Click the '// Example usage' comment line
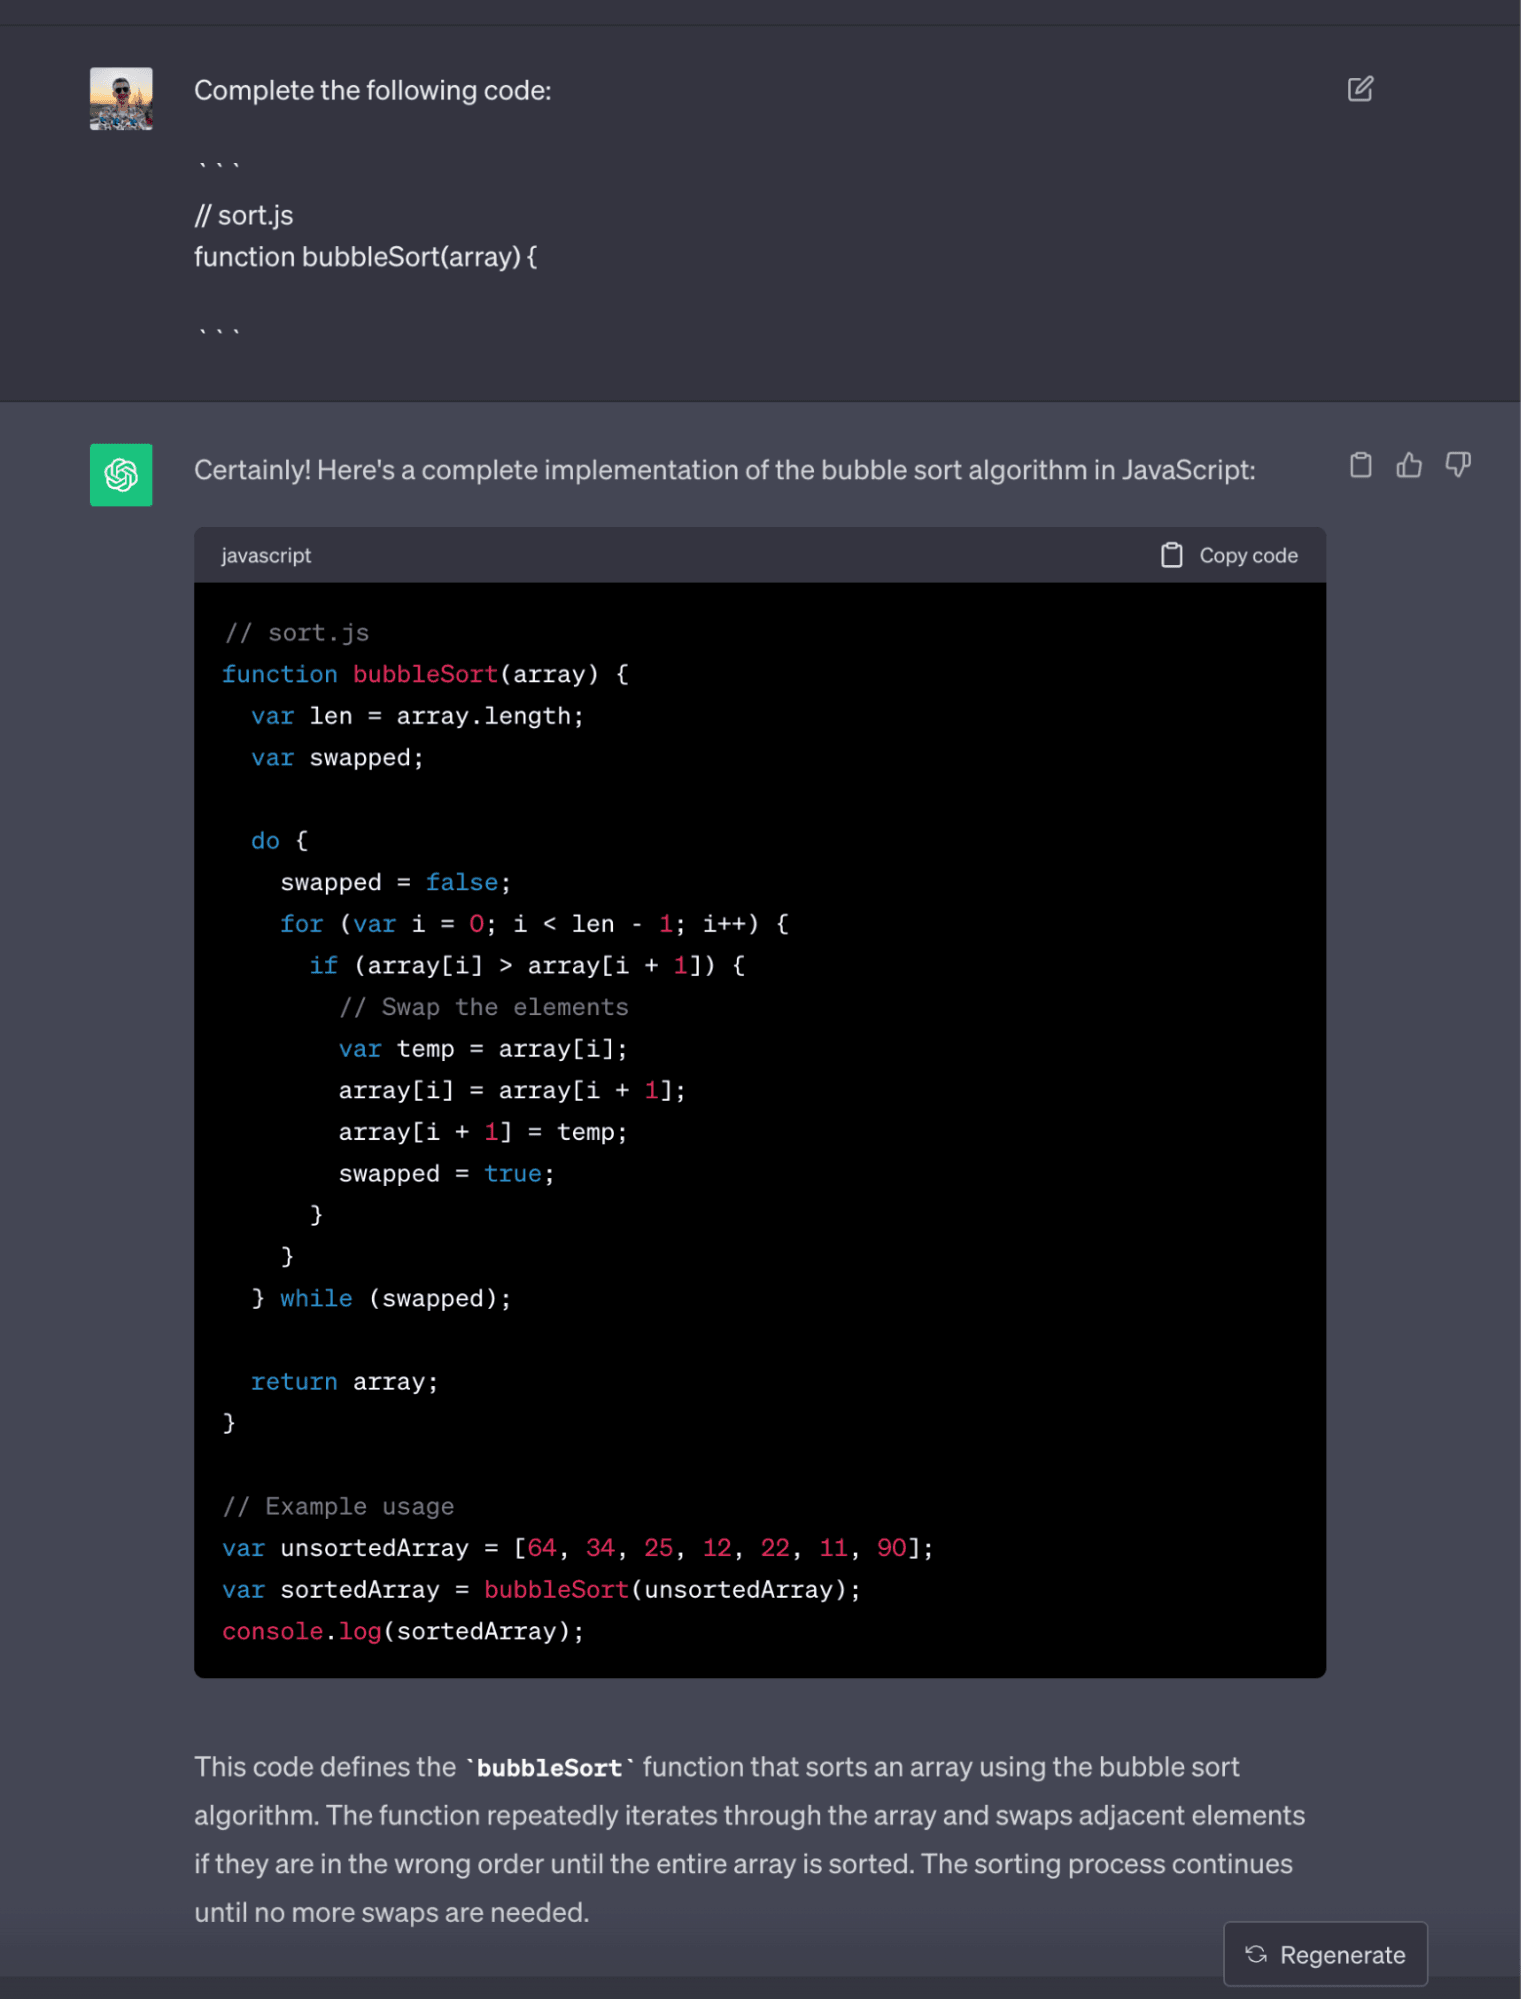The width and height of the screenshot is (1521, 1999). tap(338, 1507)
